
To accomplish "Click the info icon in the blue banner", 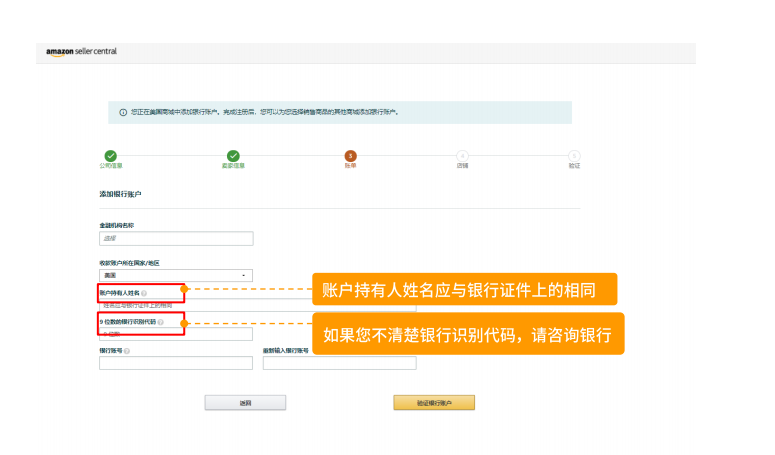I will click(123, 113).
